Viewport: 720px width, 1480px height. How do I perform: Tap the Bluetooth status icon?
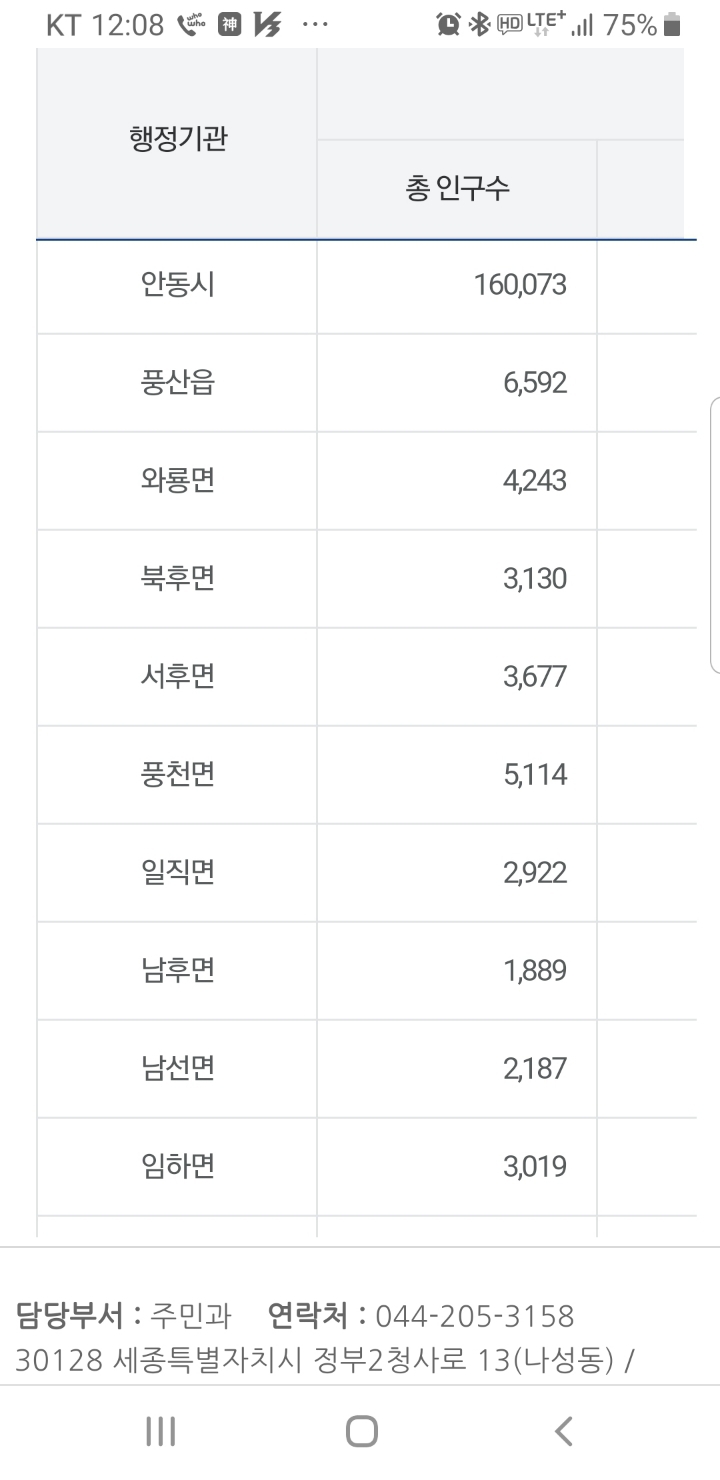[x=479, y=25]
